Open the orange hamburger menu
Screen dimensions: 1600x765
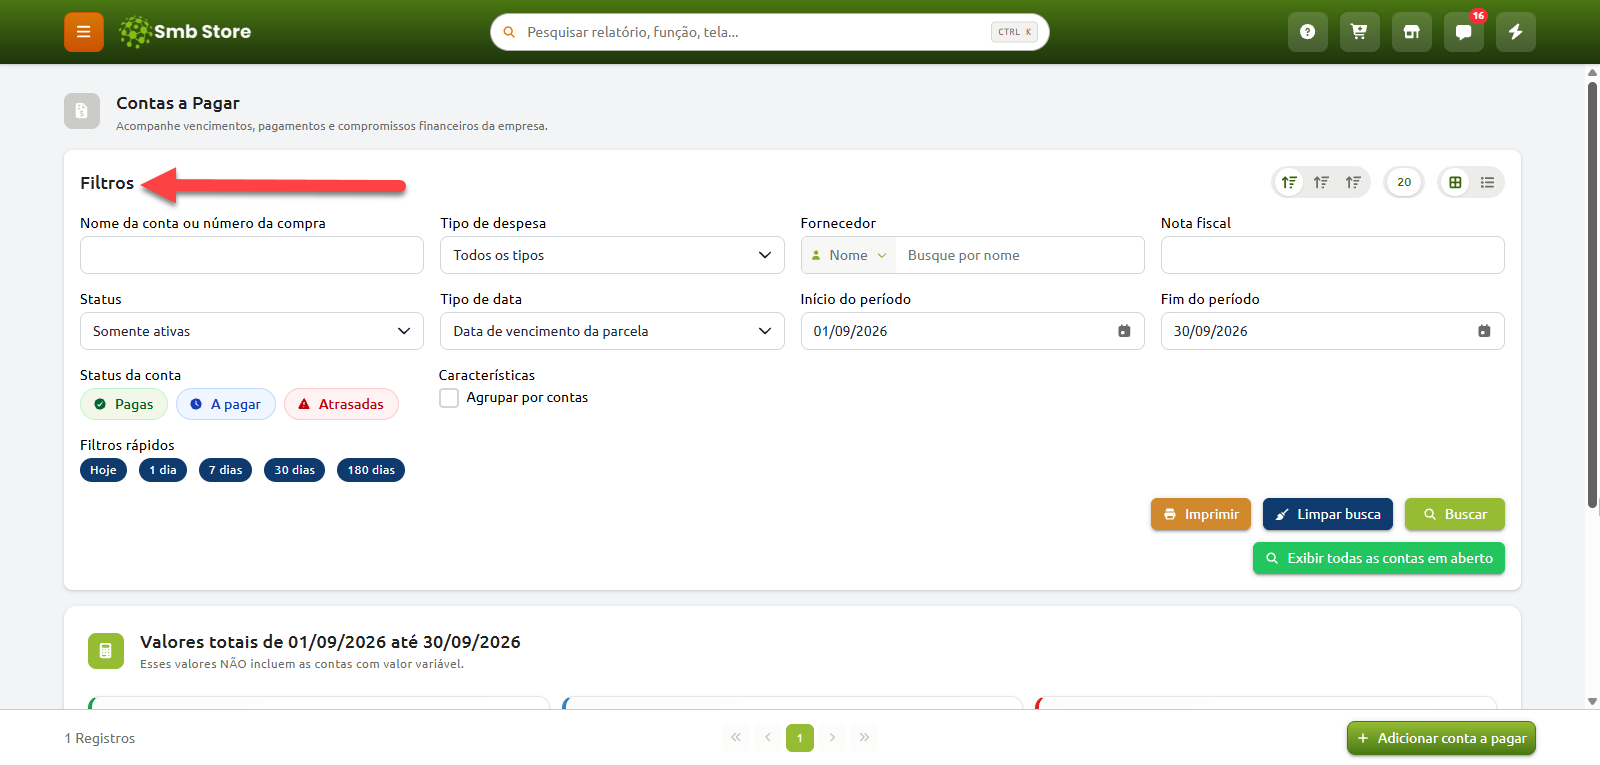click(84, 32)
